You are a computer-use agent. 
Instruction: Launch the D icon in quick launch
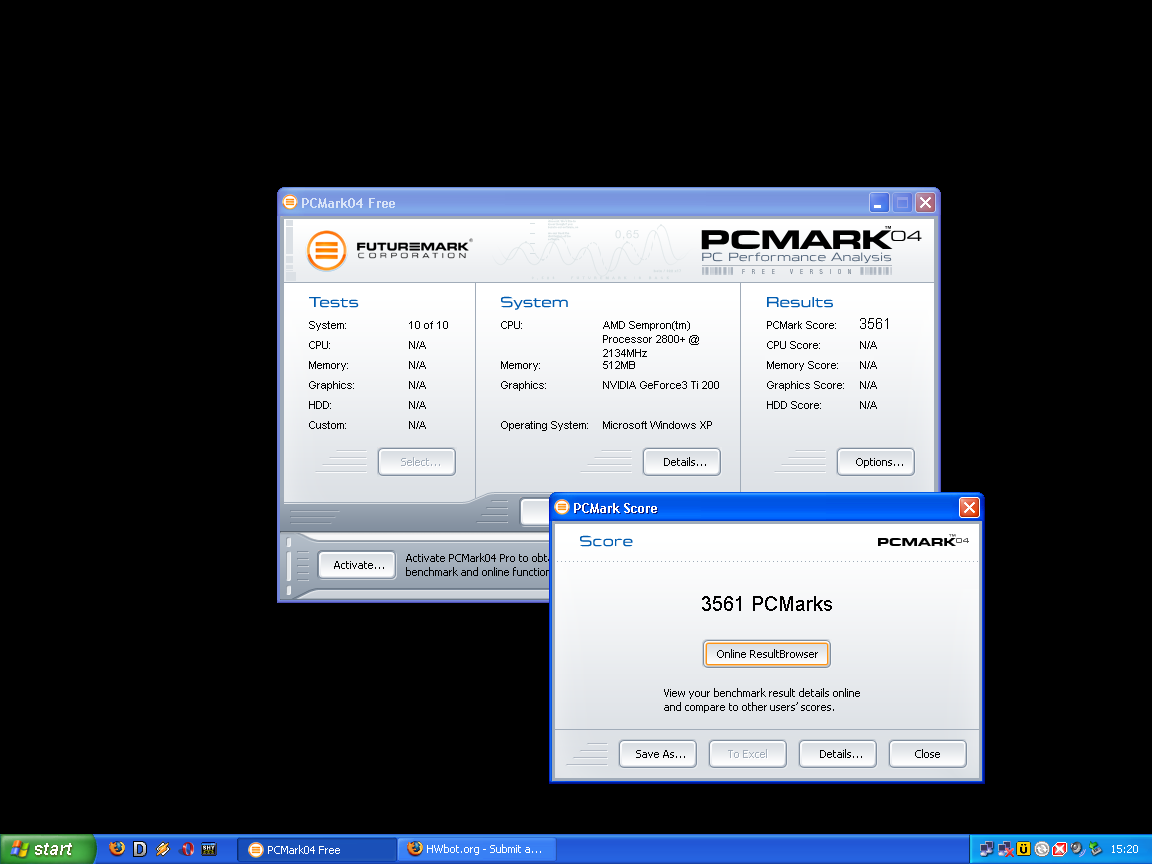[x=140, y=849]
